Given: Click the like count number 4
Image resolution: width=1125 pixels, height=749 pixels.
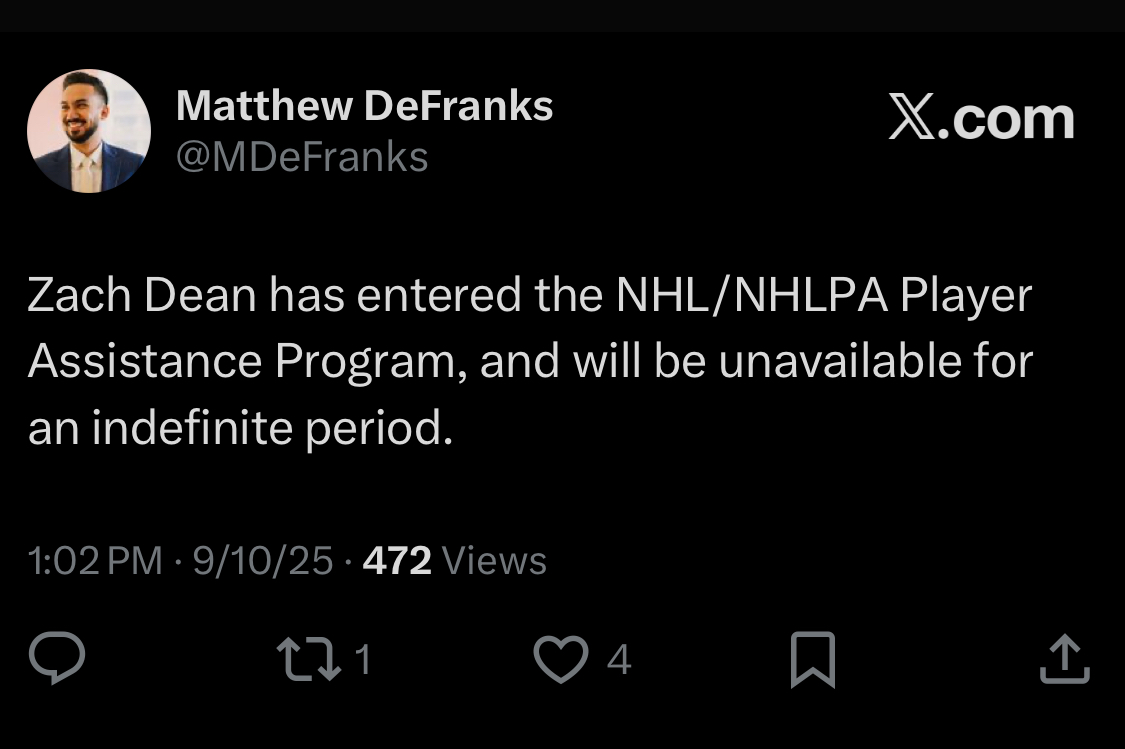Looking at the screenshot, I should coord(618,659).
